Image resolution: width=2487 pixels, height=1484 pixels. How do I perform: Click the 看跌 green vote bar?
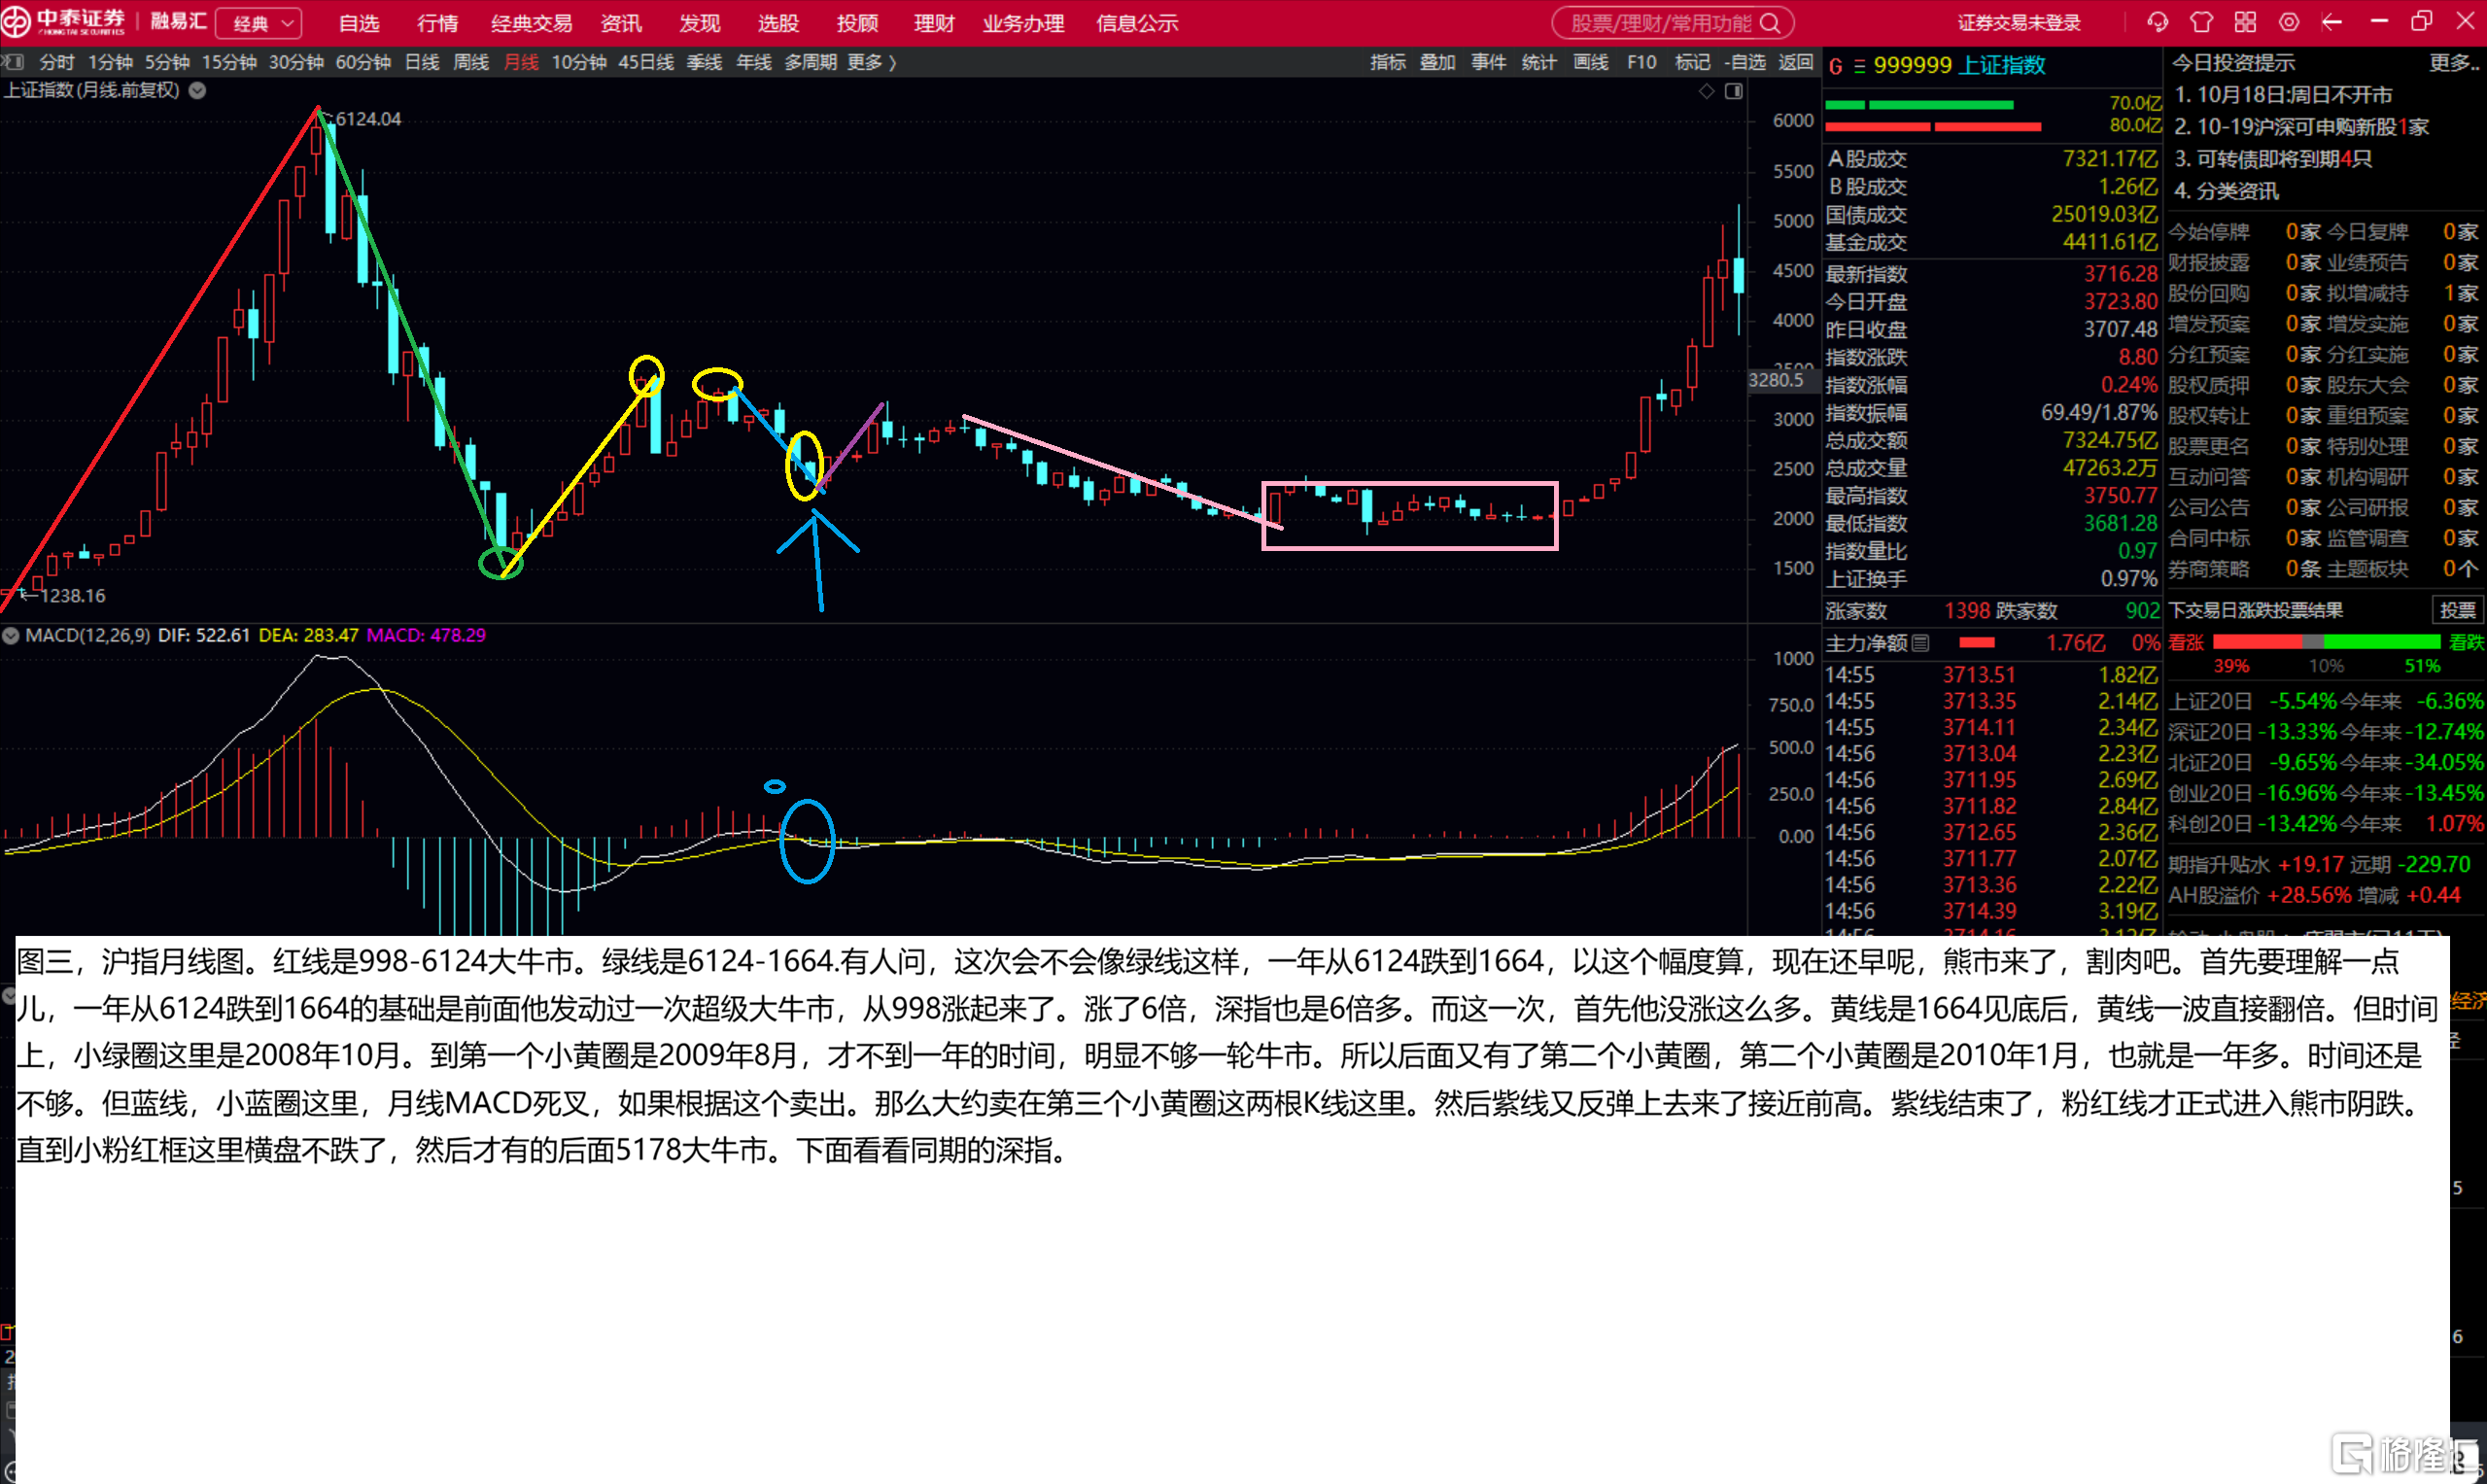tap(2381, 642)
